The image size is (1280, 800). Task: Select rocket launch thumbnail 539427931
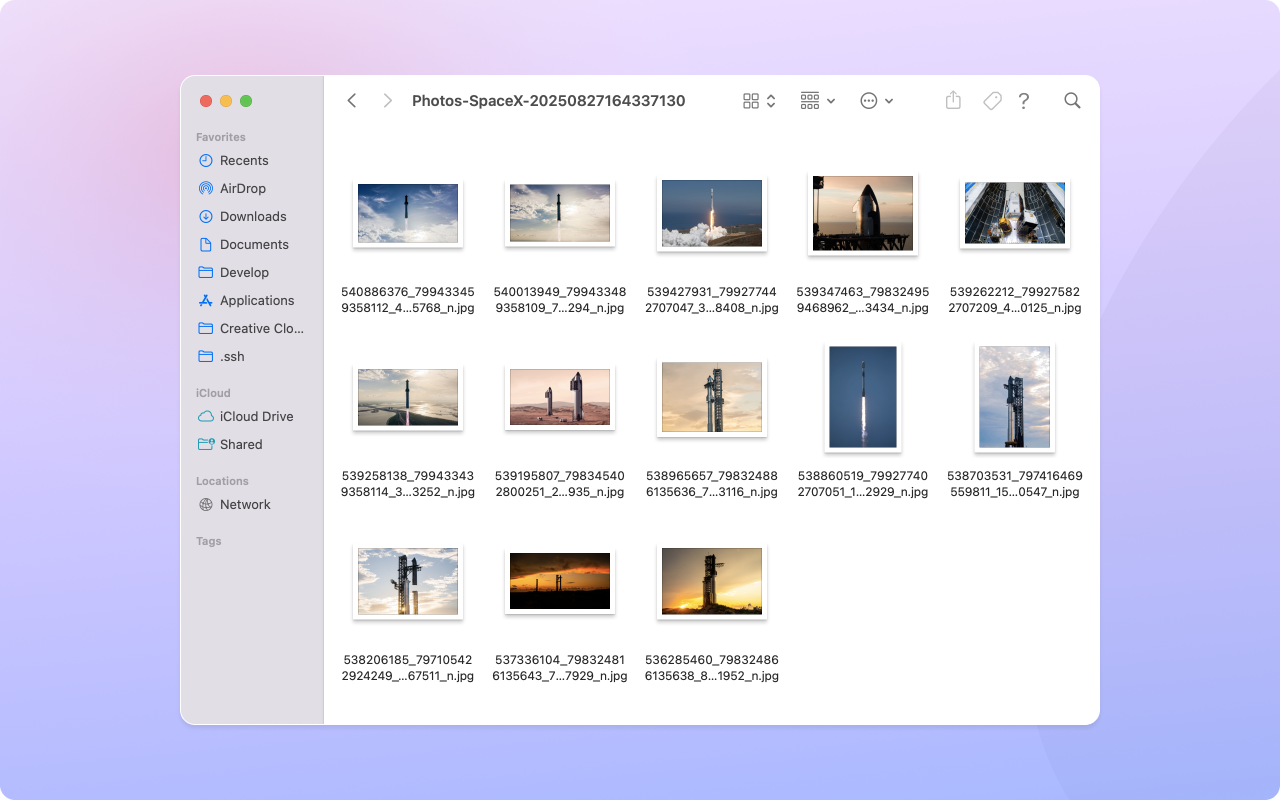(x=712, y=213)
